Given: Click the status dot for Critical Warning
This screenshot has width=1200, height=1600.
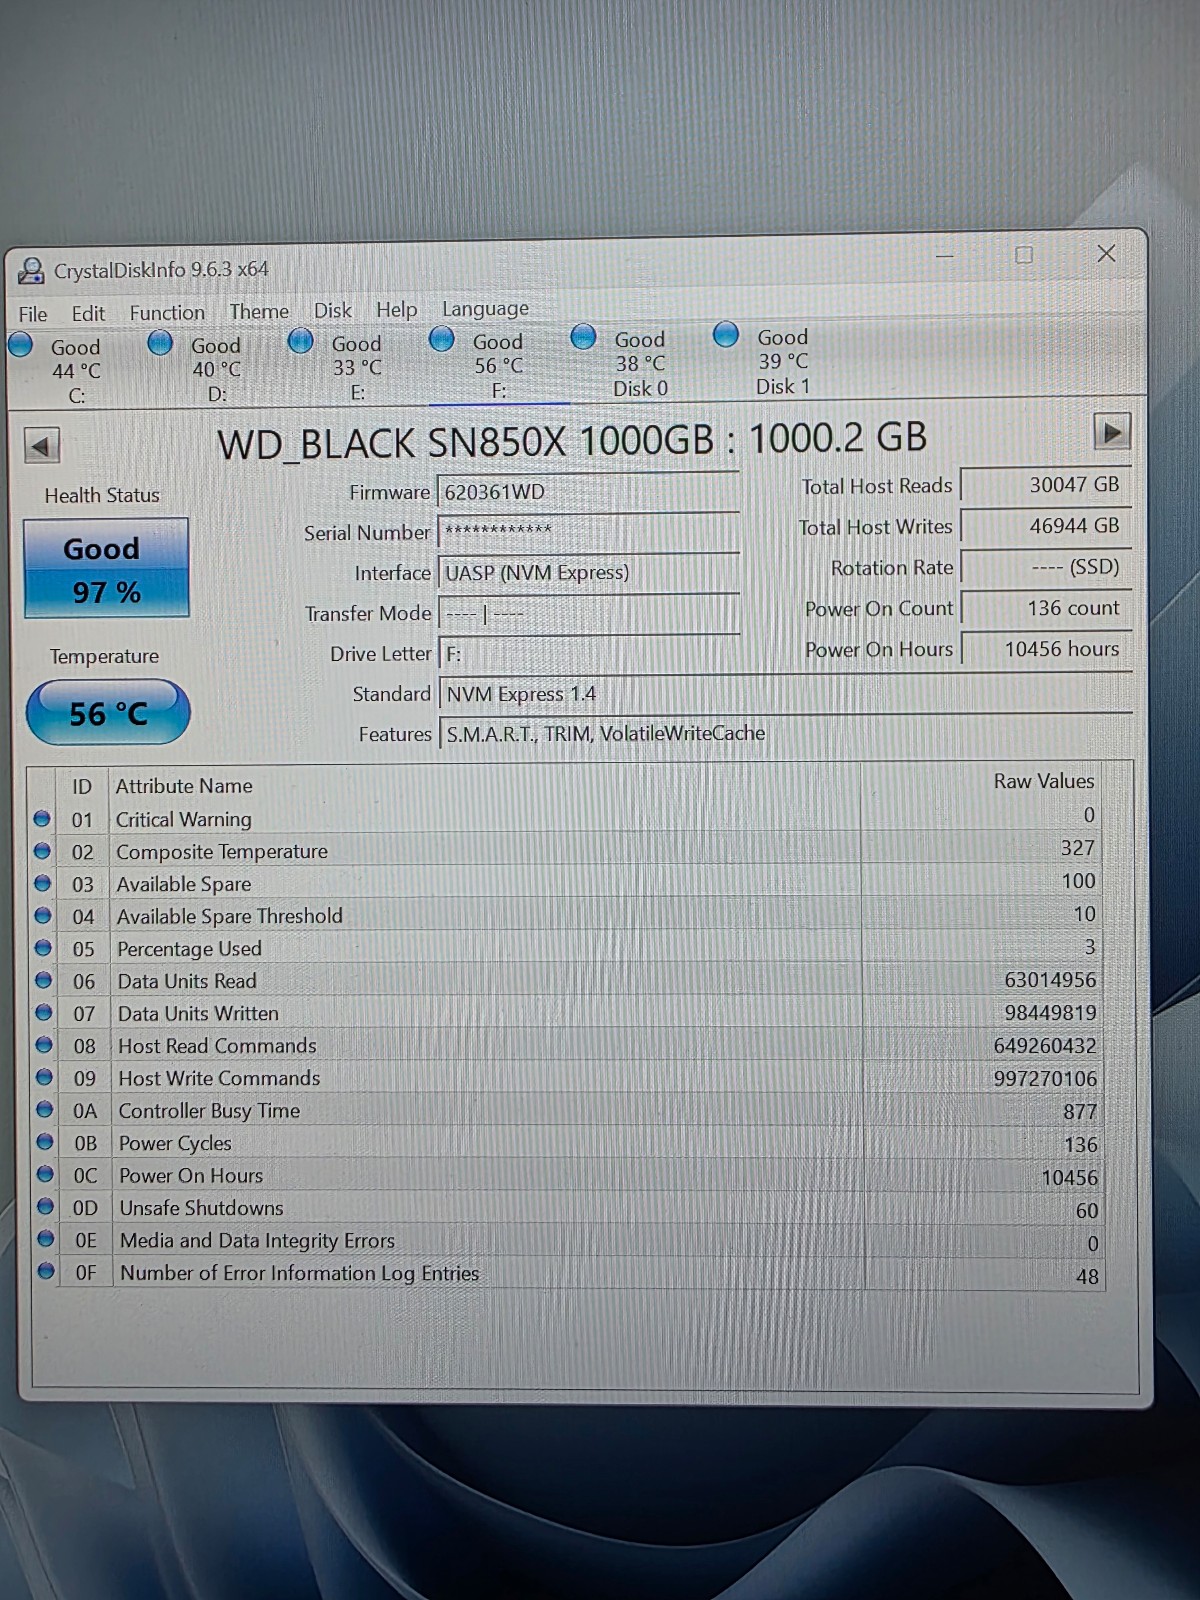Looking at the screenshot, I should click(42, 819).
